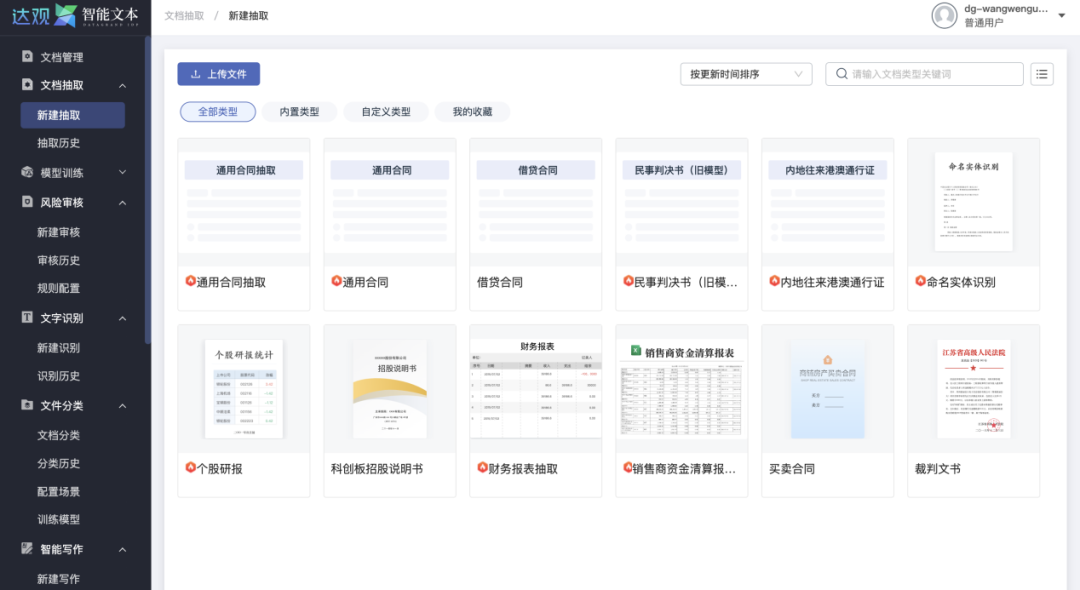Viewport: 1080px width, 590px height.
Task: Click the 模型训练 sidebar icon
Action: [27, 172]
